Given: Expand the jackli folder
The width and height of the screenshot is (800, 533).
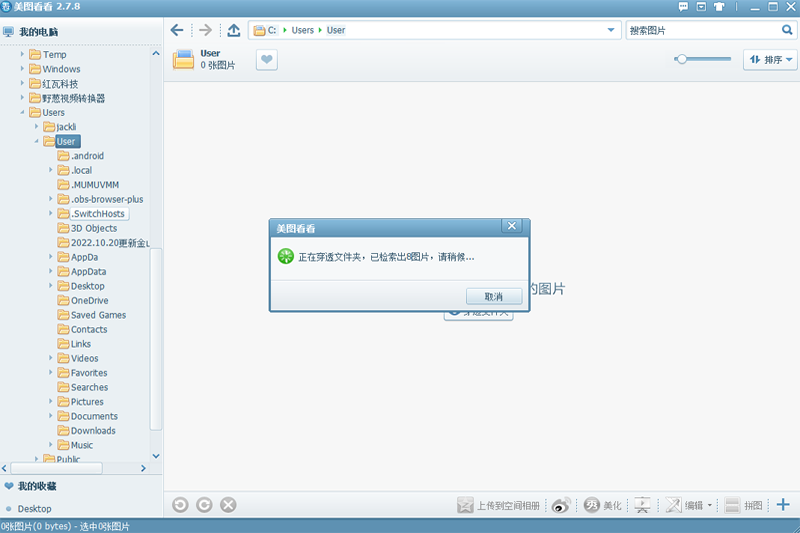Looking at the screenshot, I should click(x=36, y=126).
